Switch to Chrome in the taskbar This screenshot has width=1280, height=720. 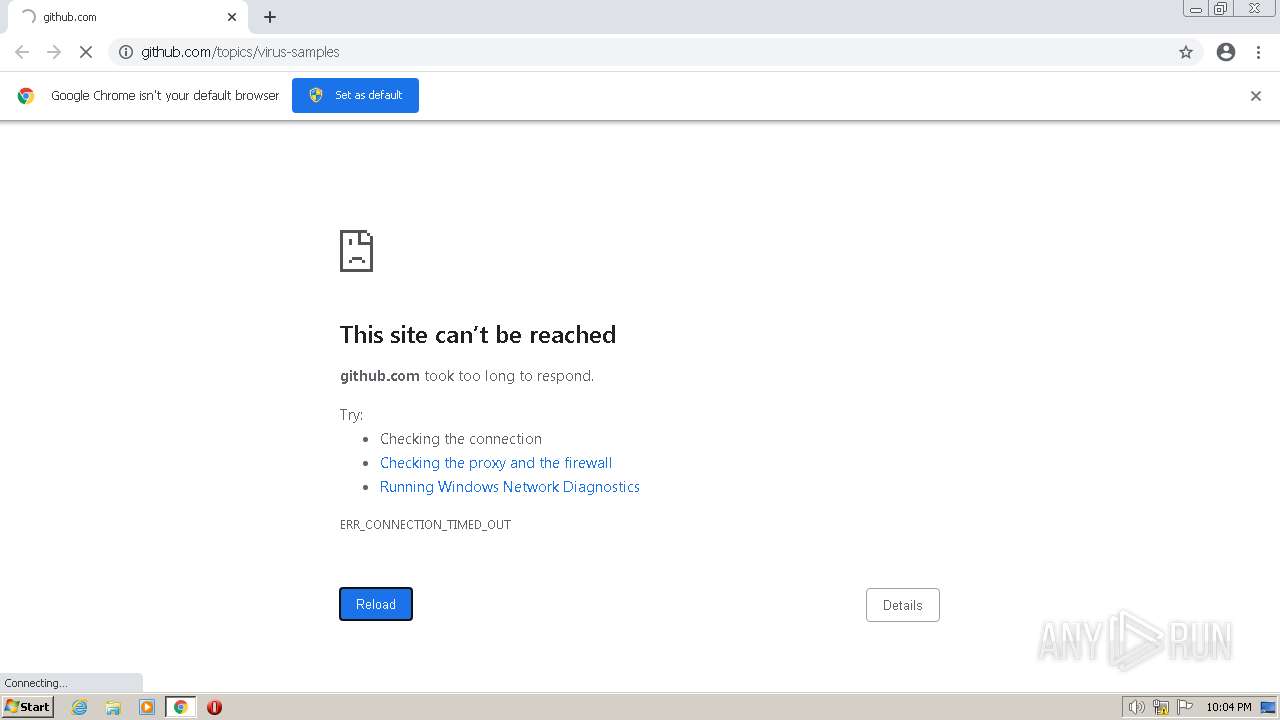tap(180, 707)
